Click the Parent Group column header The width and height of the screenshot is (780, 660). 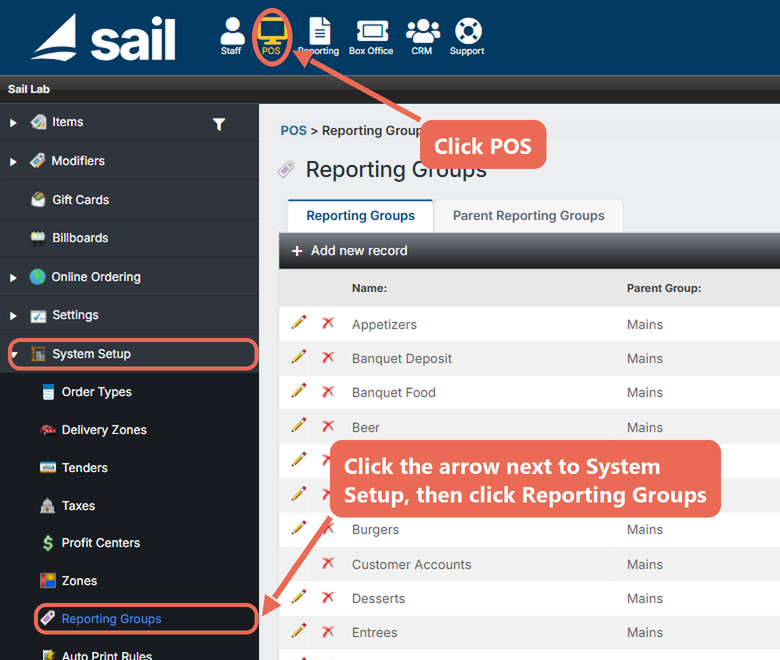[664, 288]
